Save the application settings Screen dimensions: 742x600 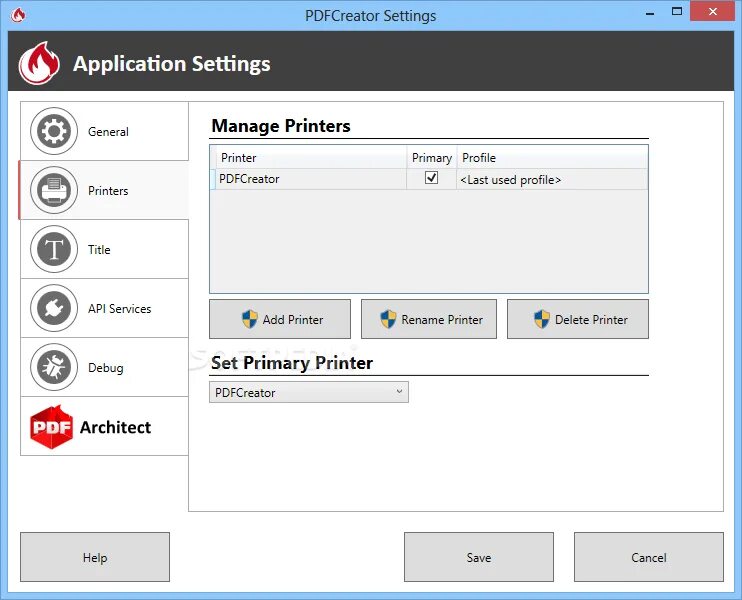click(478, 557)
